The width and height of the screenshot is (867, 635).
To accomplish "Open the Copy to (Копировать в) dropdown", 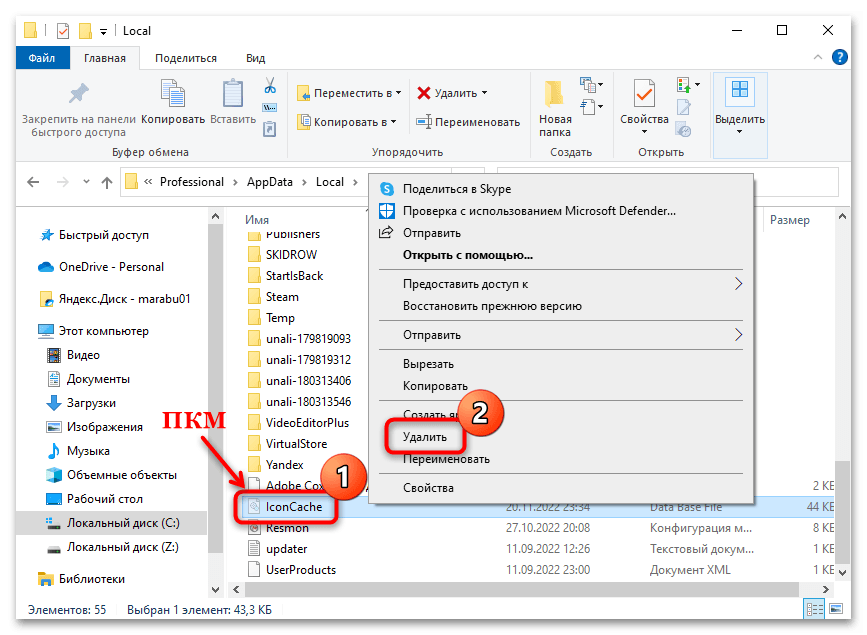I will point(348,122).
